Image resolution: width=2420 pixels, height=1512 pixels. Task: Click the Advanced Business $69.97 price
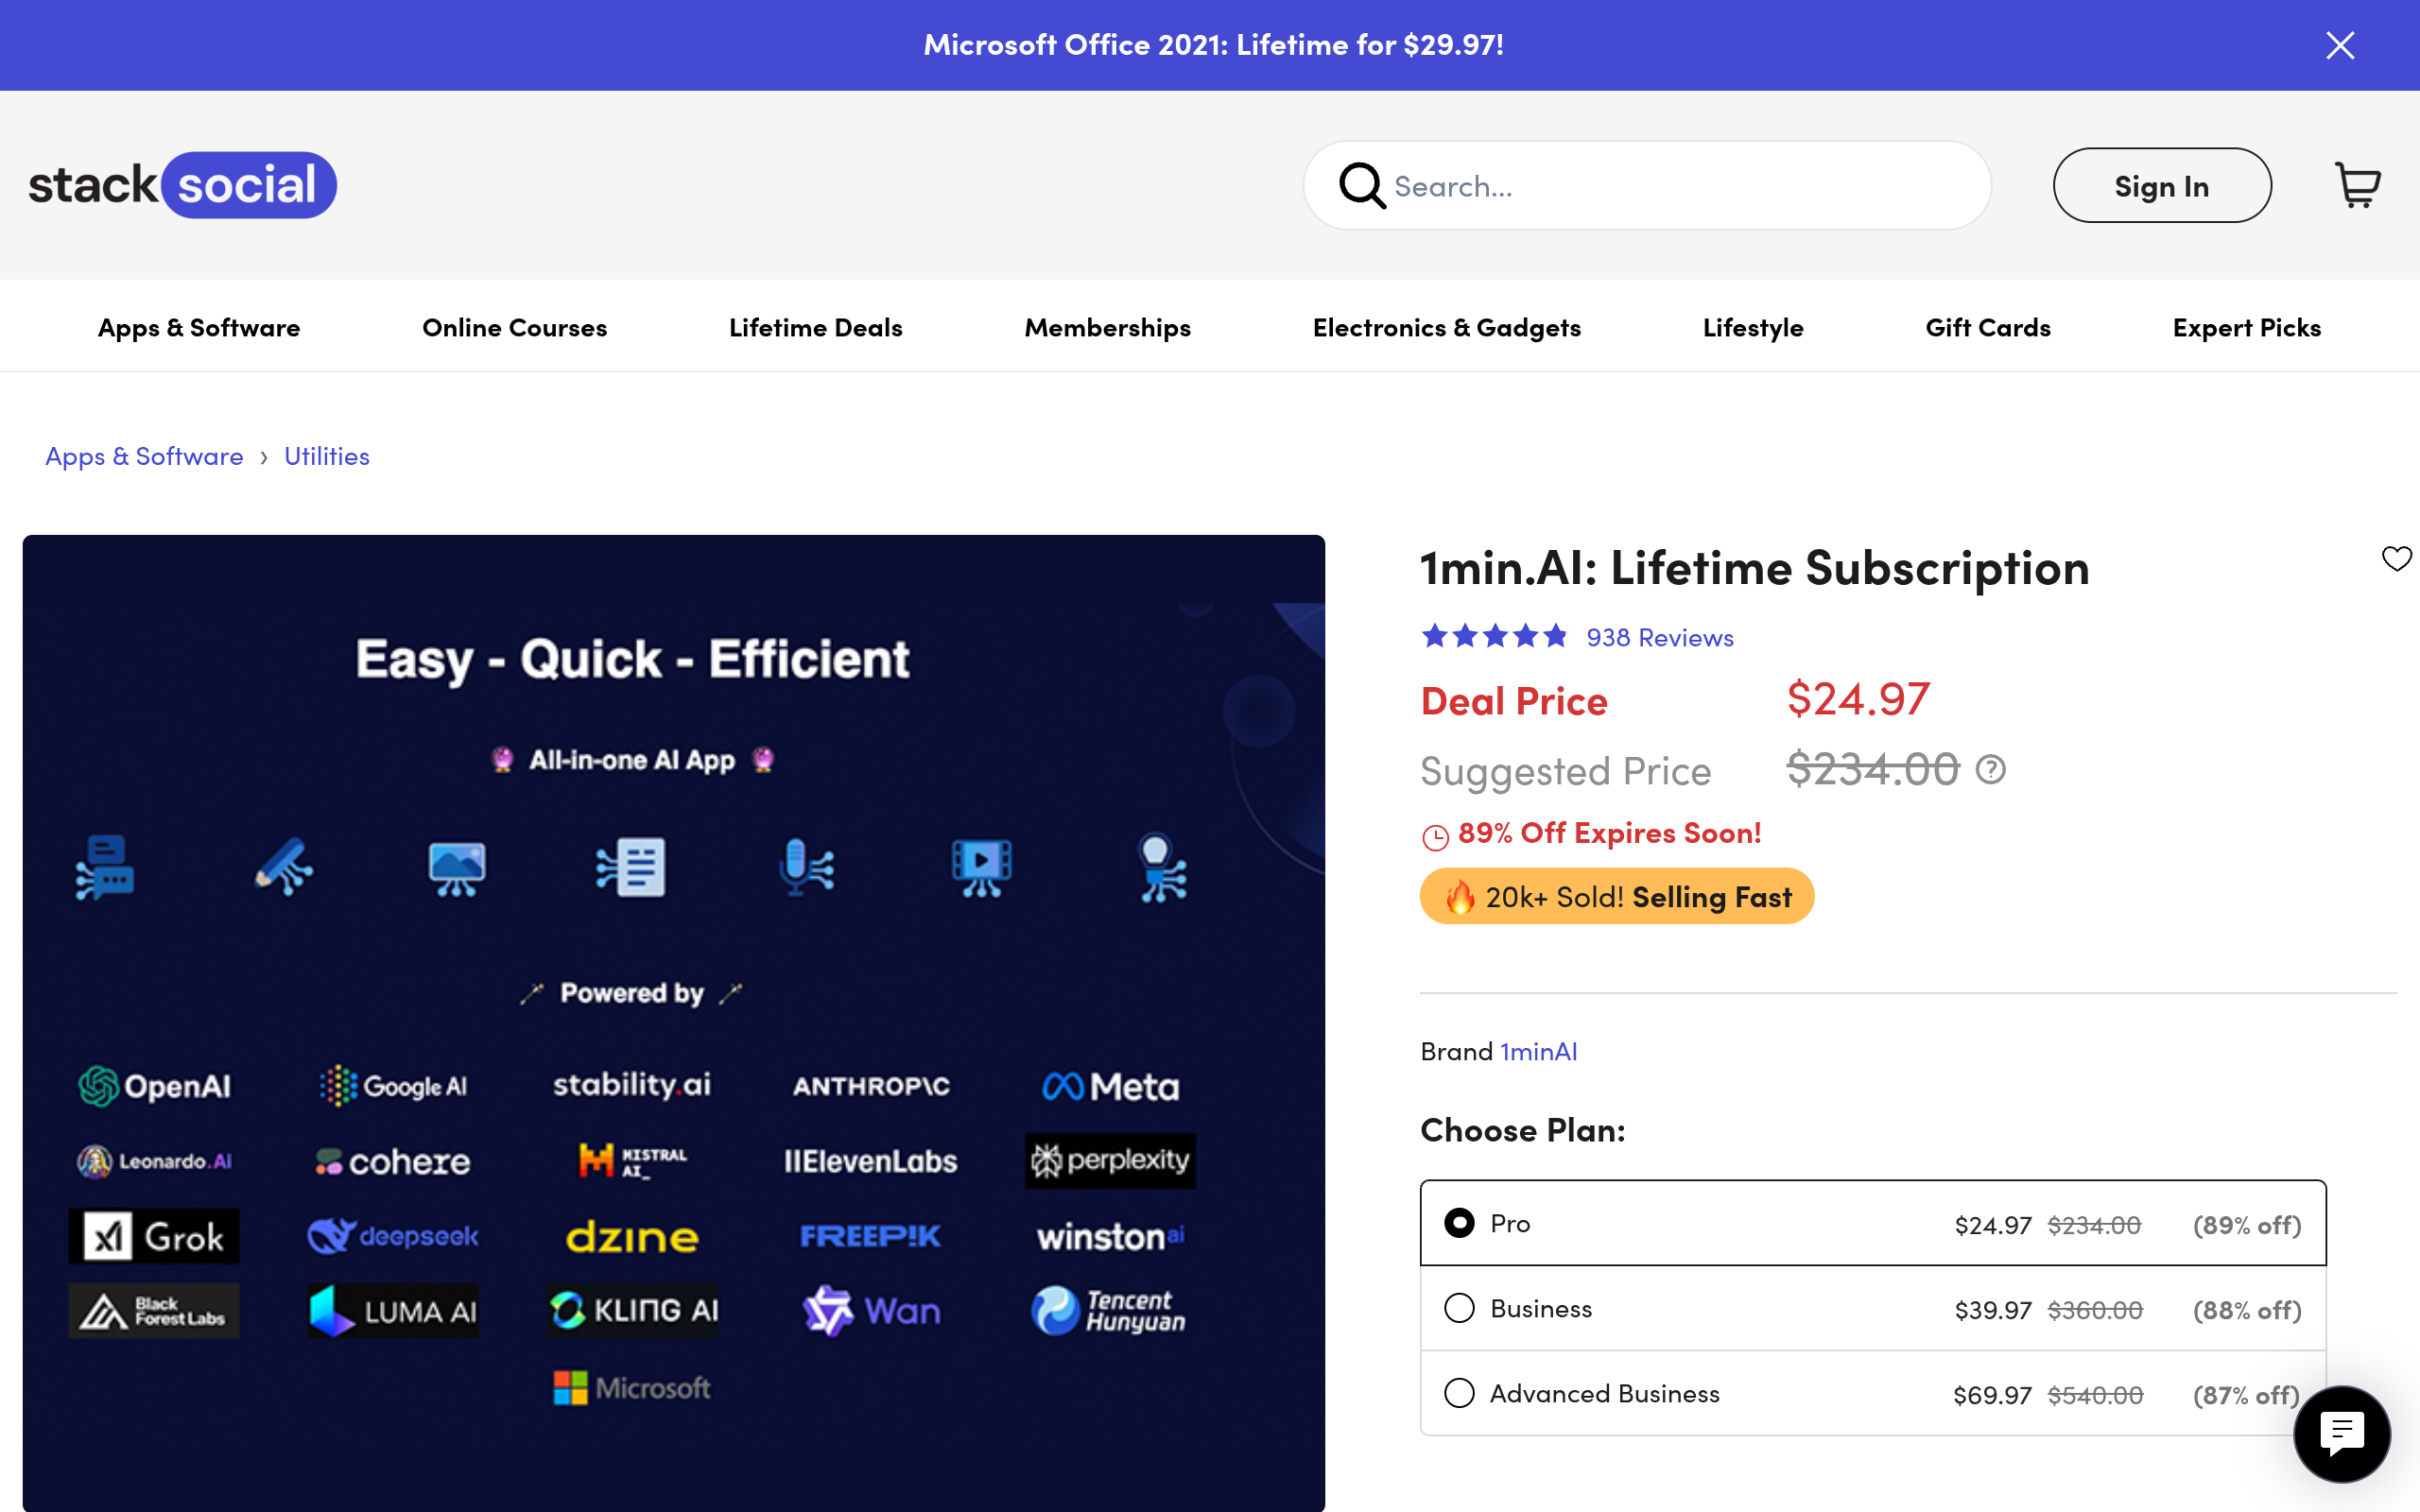1992,1395
